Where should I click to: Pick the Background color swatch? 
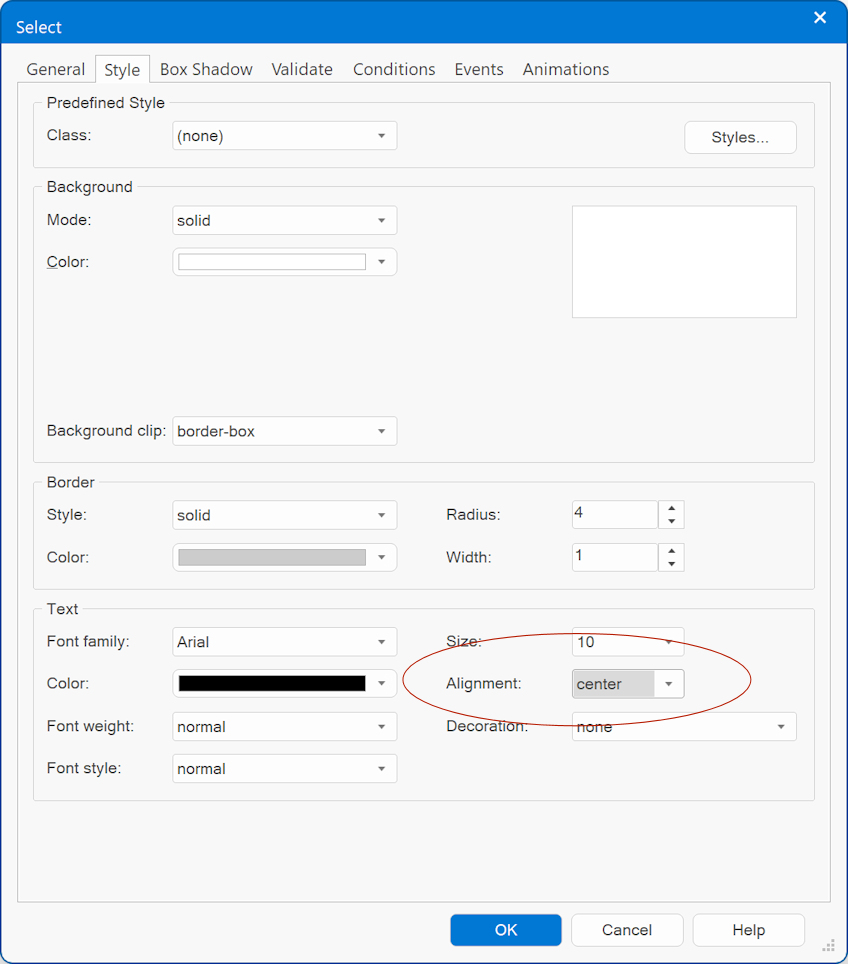272,262
